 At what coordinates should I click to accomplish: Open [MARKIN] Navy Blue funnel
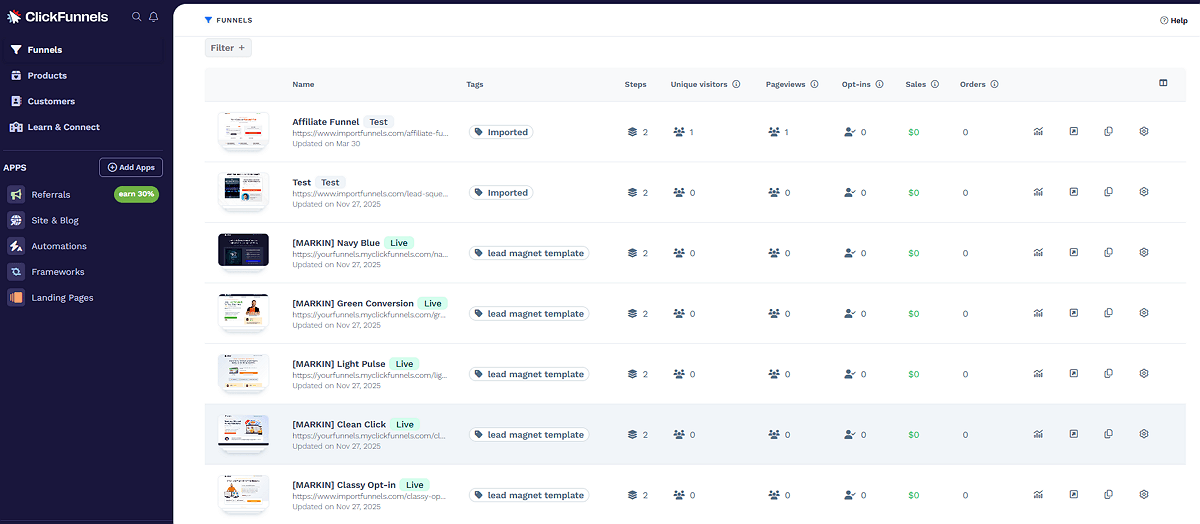pyautogui.click(x=336, y=243)
